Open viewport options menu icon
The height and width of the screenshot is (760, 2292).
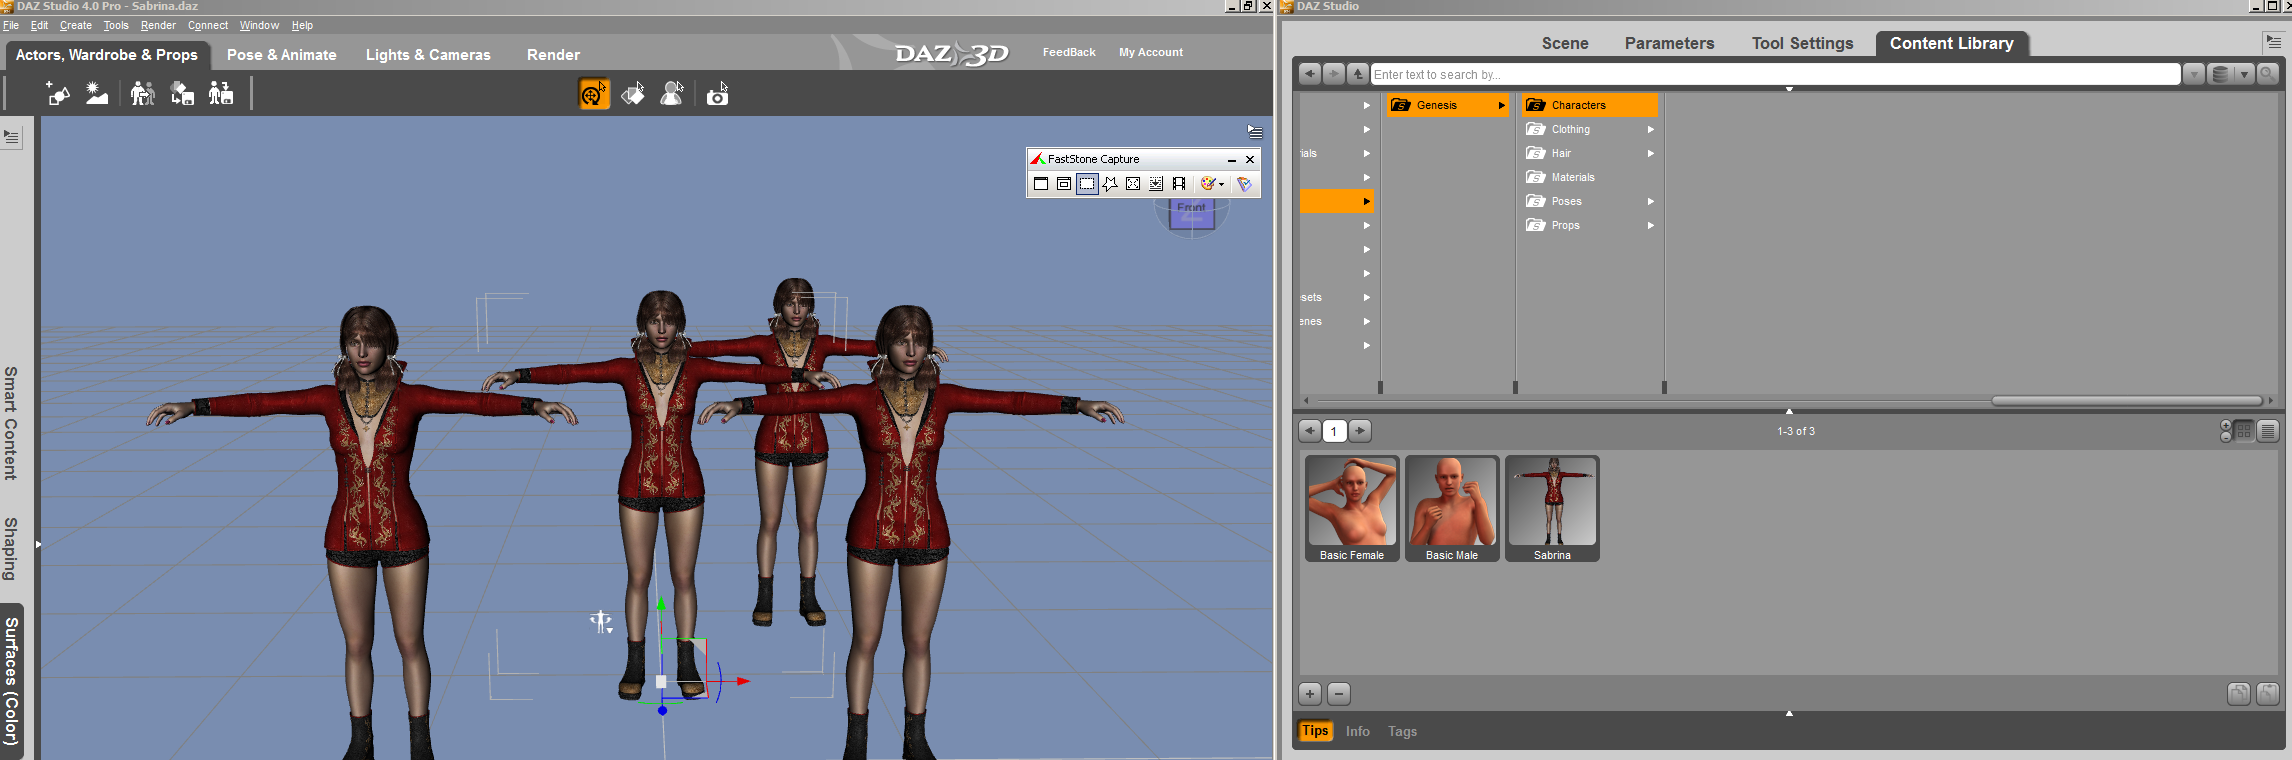coord(1255,132)
